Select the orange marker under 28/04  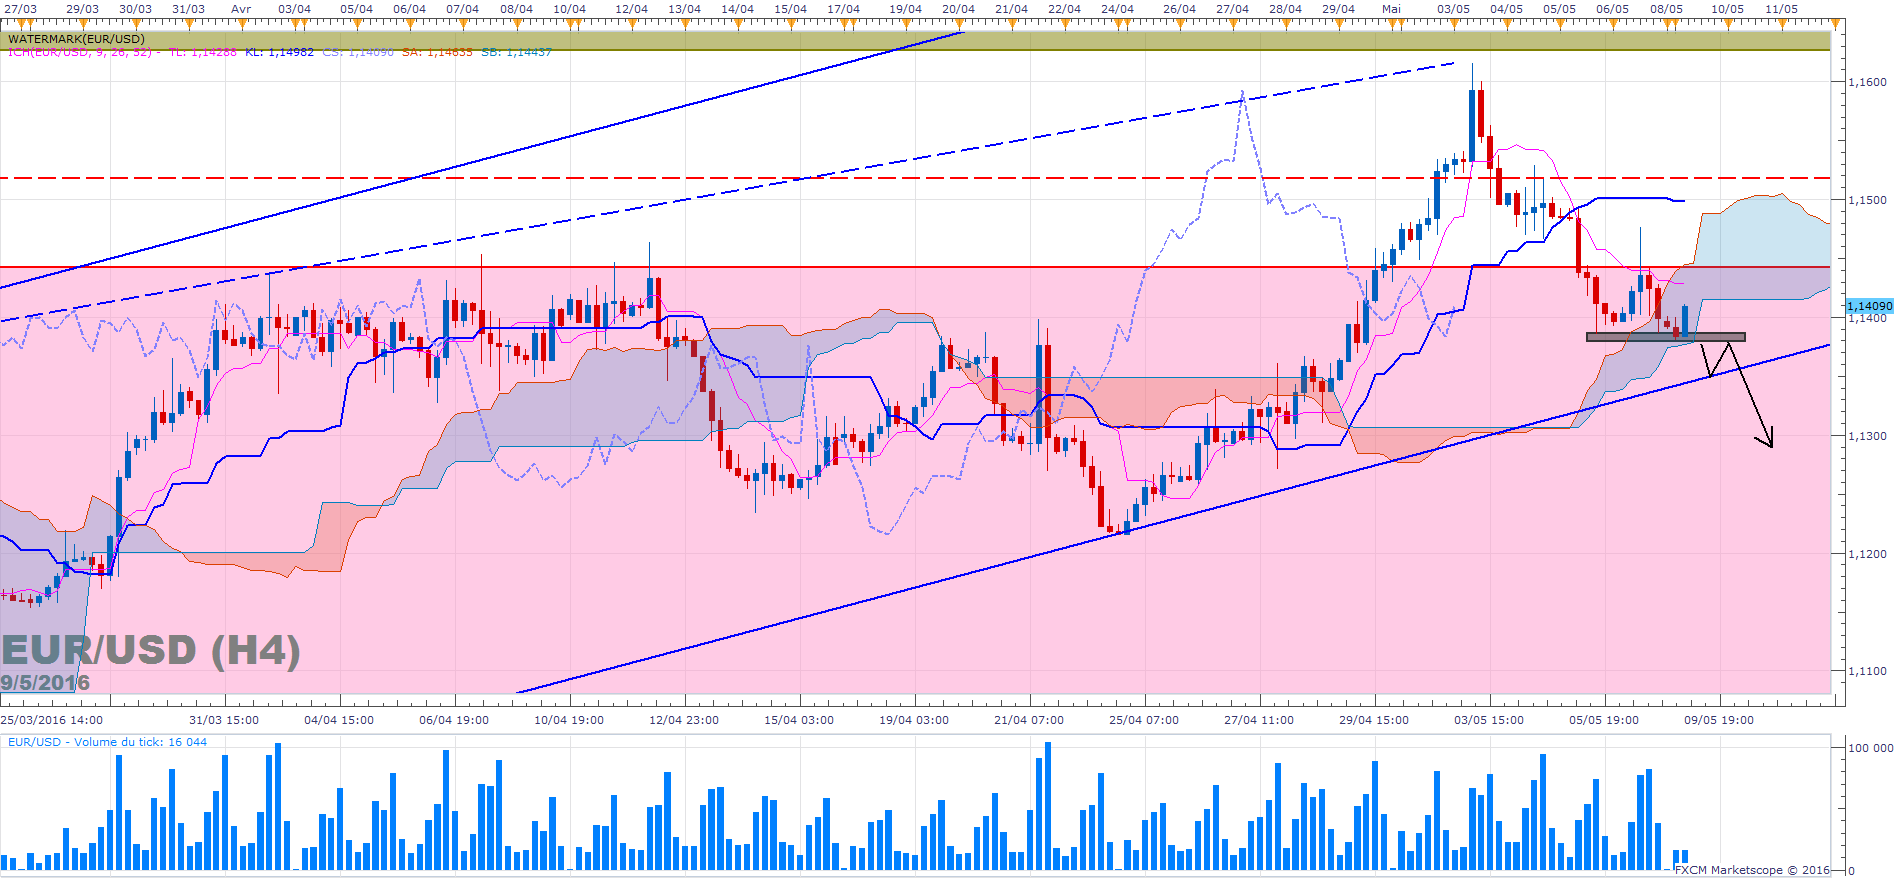click(1286, 21)
